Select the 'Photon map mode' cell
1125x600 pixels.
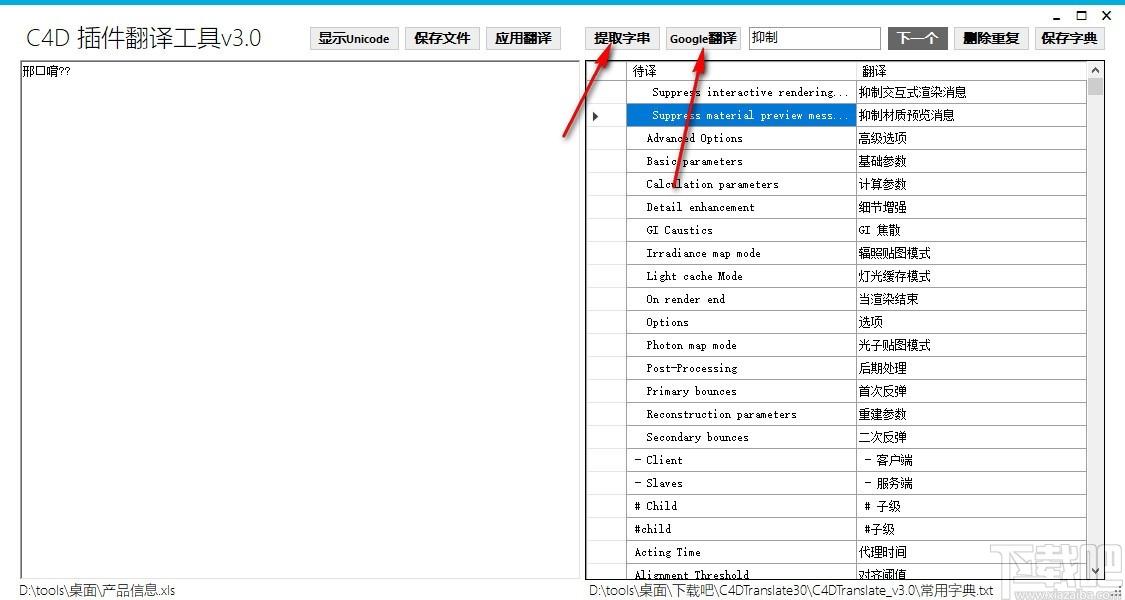click(x=741, y=345)
